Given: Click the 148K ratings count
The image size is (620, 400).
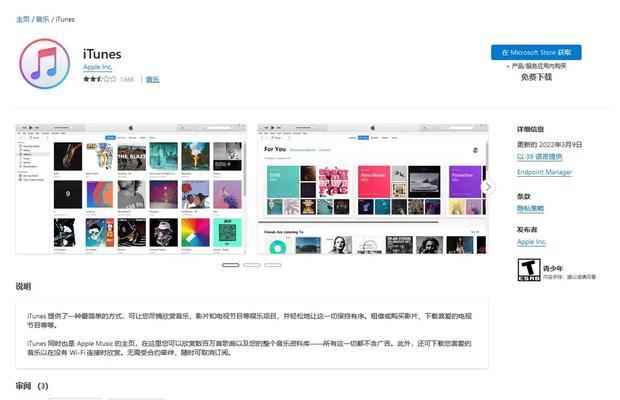Looking at the screenshot, I should 127,79.
